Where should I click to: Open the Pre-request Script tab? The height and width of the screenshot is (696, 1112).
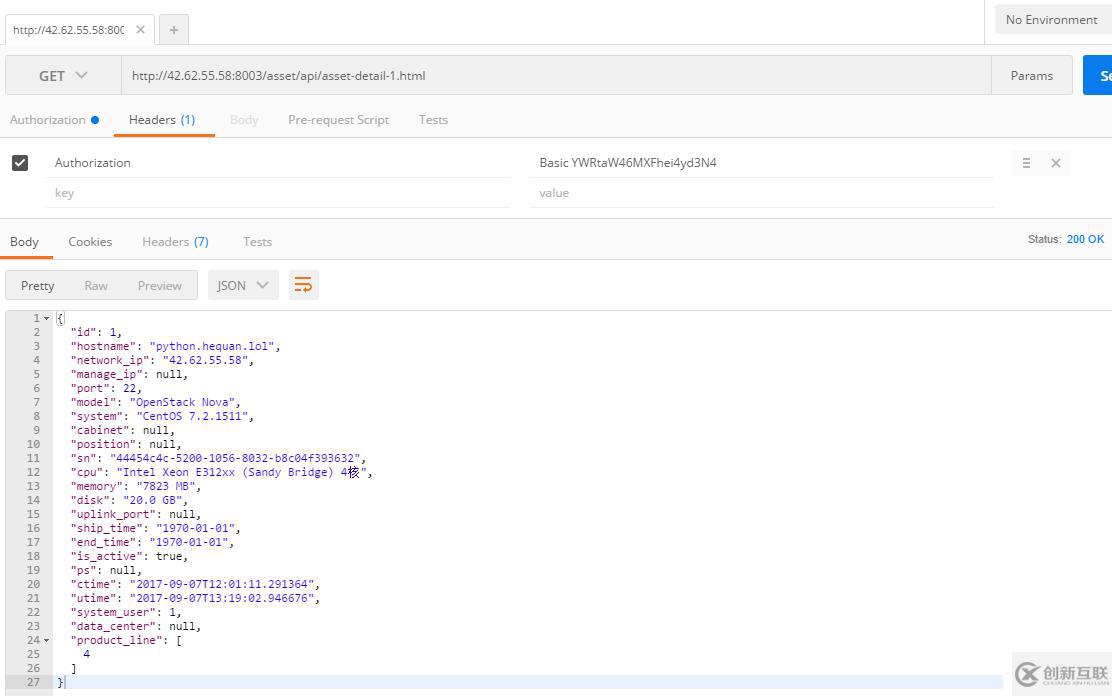pyautogui.click(x=338, y=120)
